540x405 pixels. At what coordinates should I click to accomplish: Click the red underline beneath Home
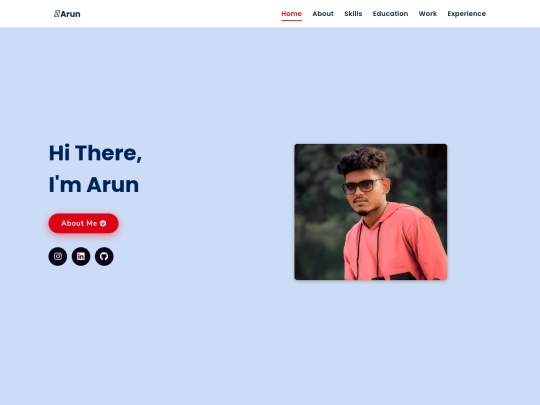291,20
